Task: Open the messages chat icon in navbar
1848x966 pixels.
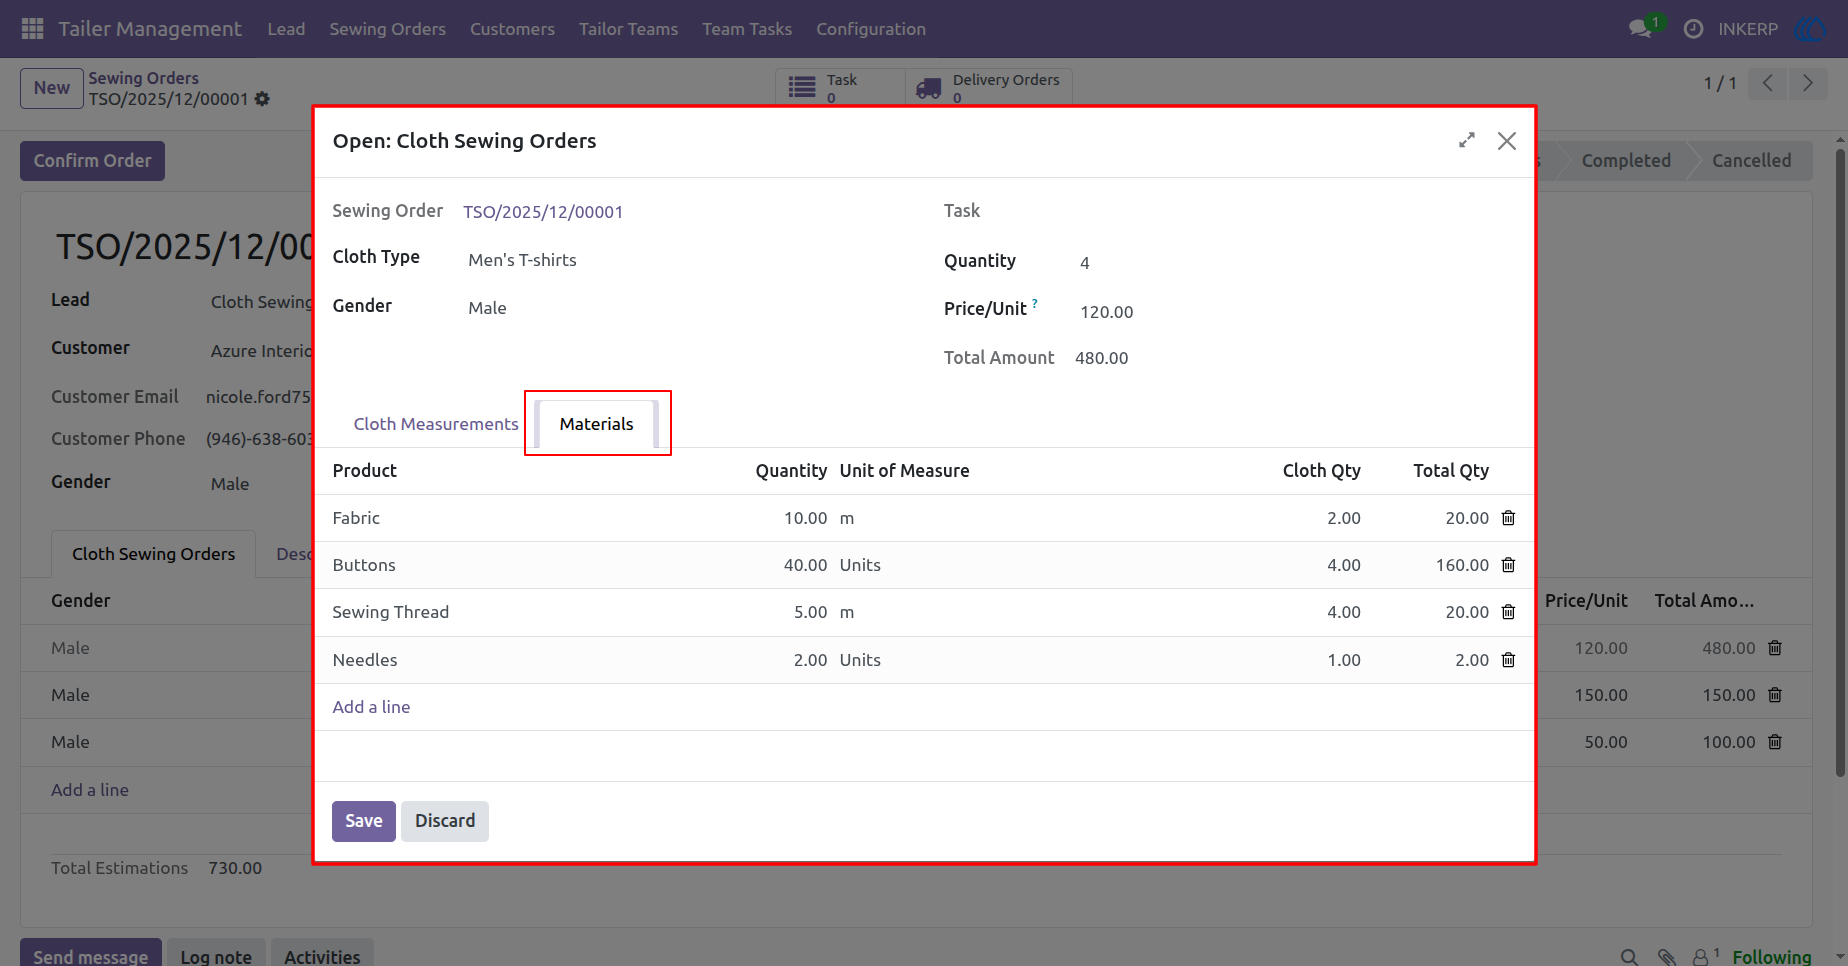Action: pos(1640,29)
